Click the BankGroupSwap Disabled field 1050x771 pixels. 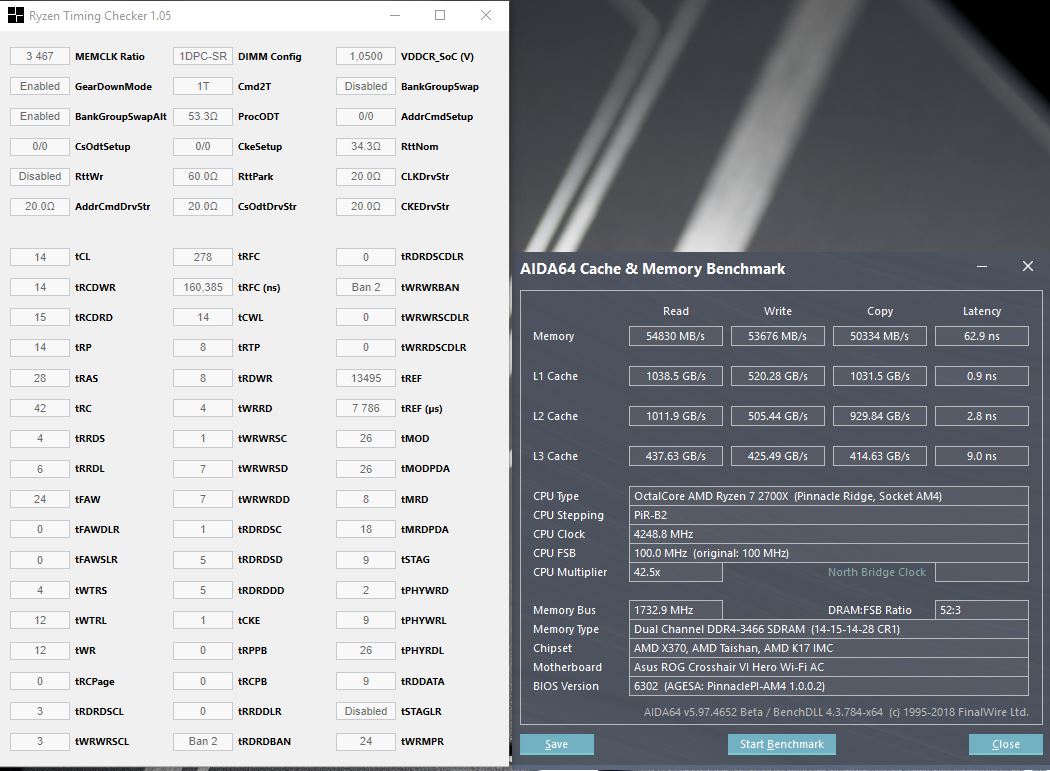click(366, 86)
